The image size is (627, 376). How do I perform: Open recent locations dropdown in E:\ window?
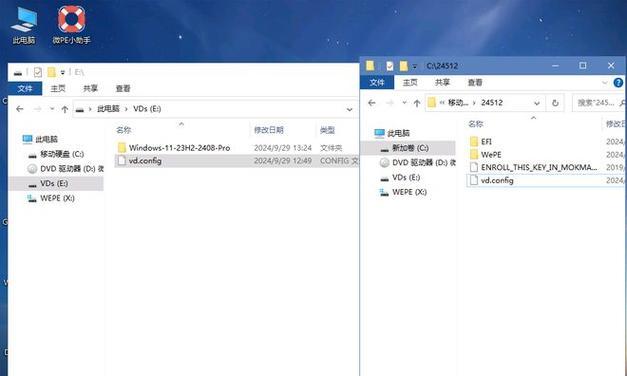52,109
